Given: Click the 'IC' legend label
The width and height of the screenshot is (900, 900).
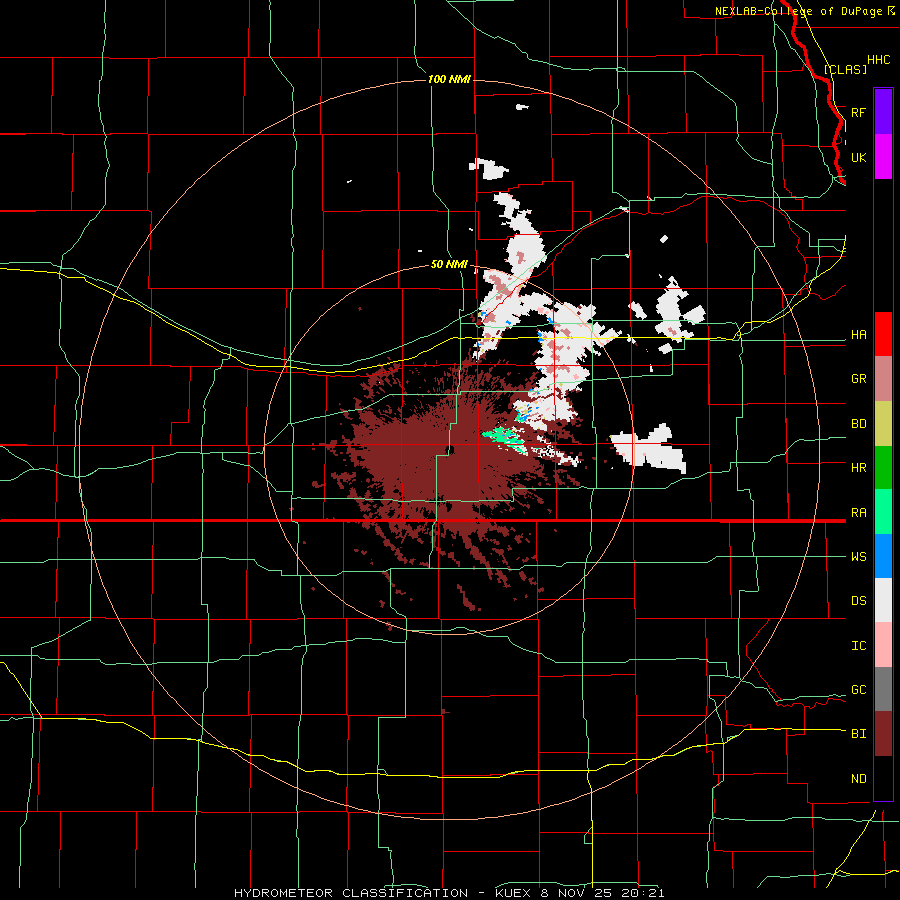Looking at the screenshot, I should tap(858, 645).
